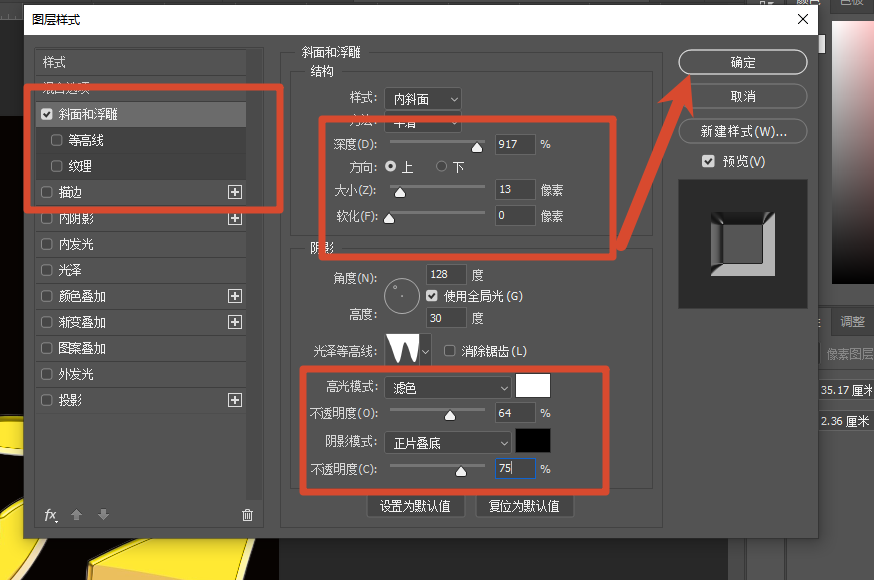Open the 样式 内斜面 dropdown

click(x=423, y=99)
